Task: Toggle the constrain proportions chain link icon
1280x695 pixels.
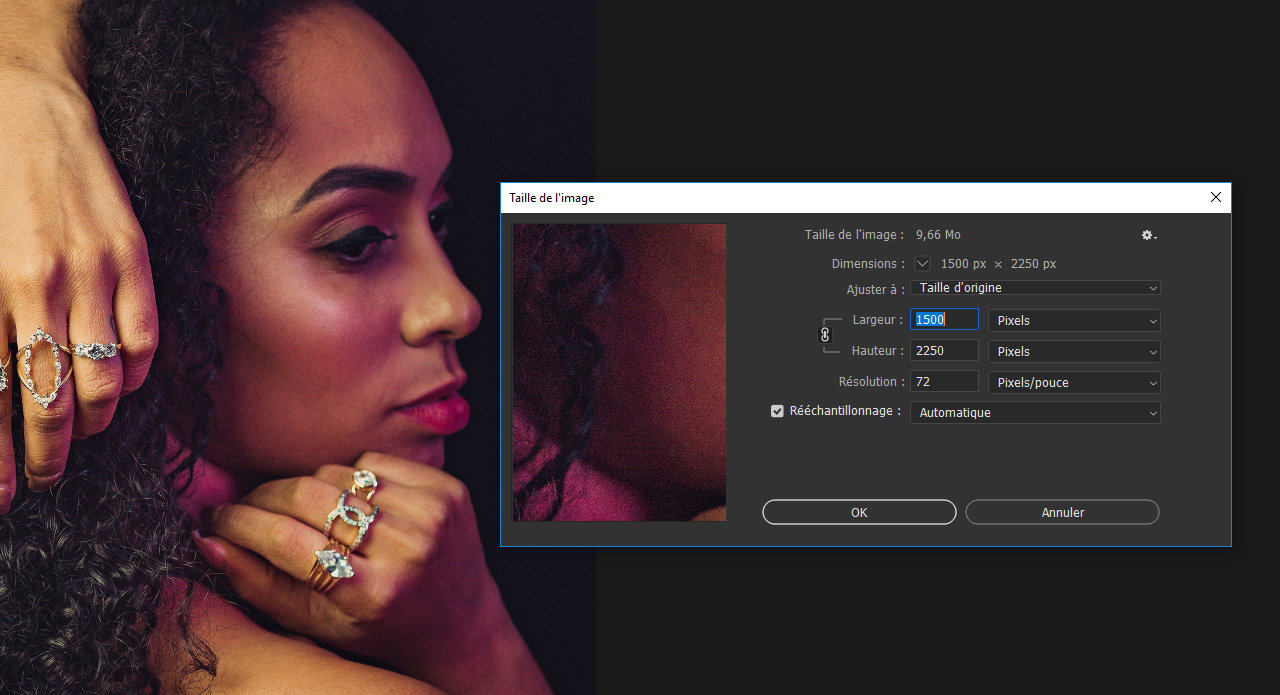Action: click(x=825, y=335)
